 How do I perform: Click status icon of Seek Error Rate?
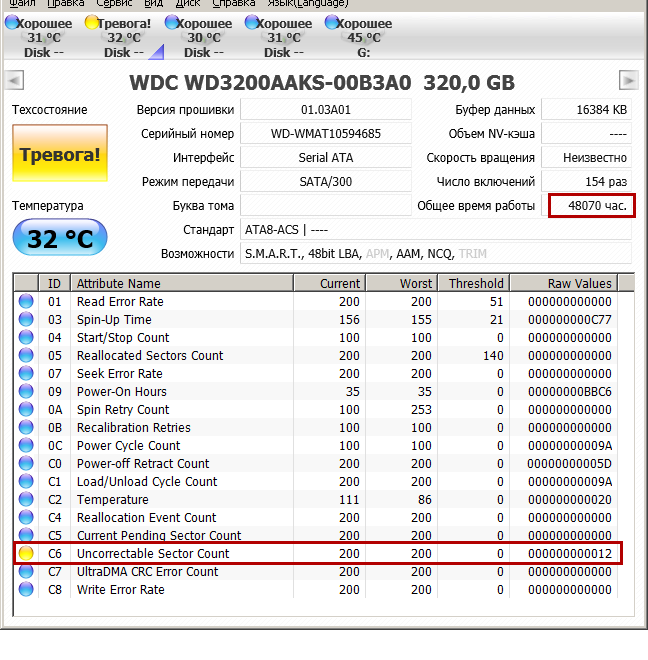point(26,373)
